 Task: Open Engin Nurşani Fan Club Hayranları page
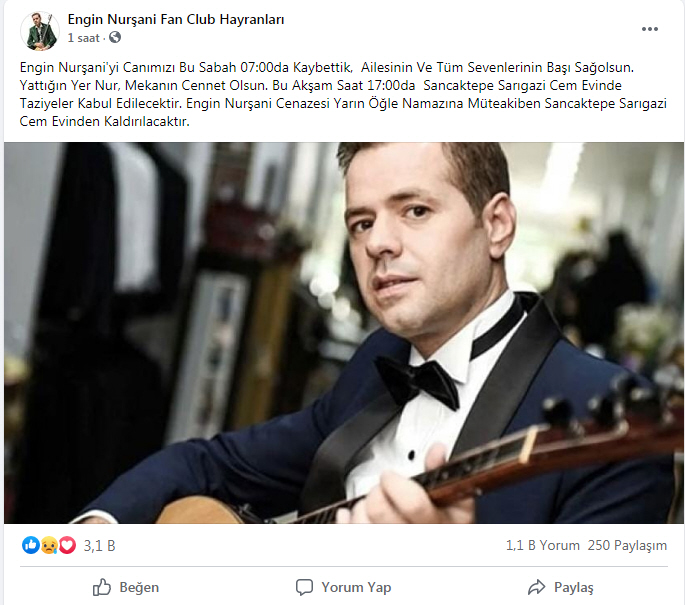pyautogui.click(x=176, y=20)
